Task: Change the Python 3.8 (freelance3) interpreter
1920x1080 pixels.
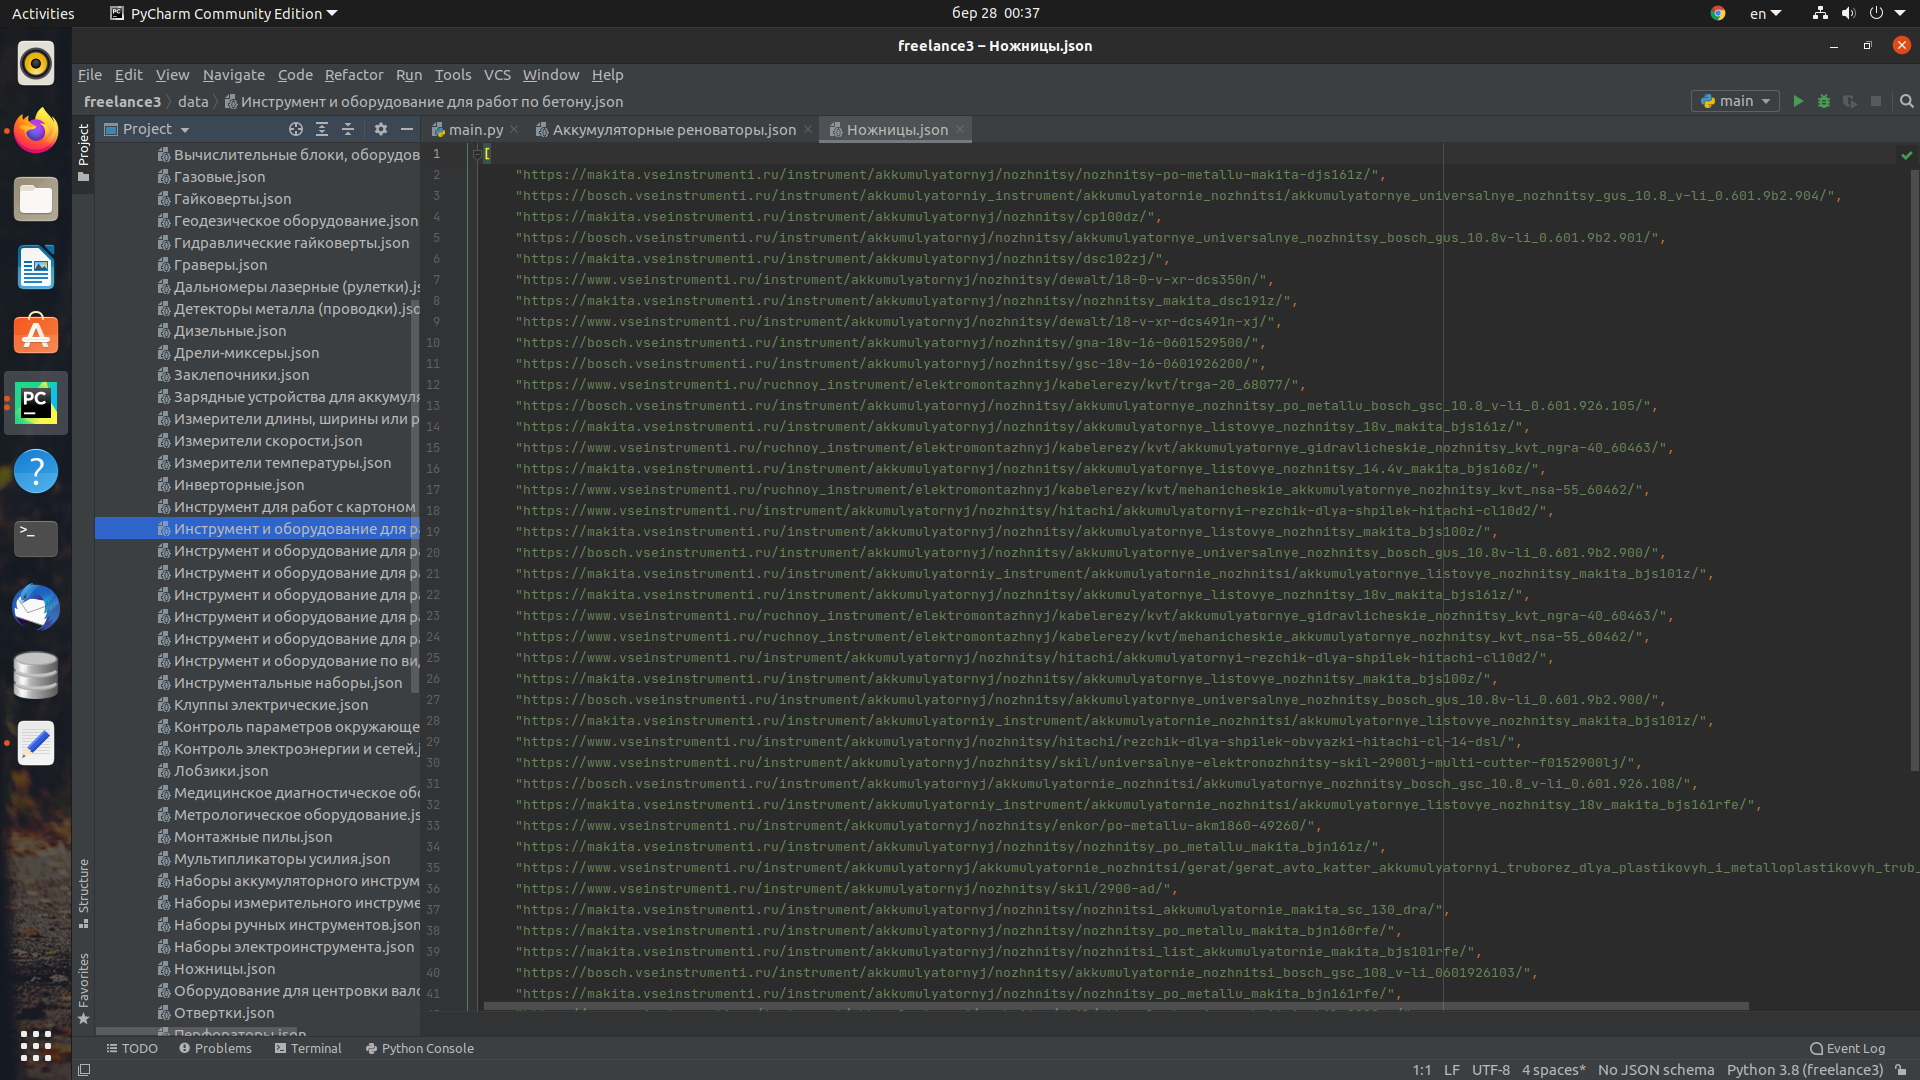Action: [1804, 1070]
